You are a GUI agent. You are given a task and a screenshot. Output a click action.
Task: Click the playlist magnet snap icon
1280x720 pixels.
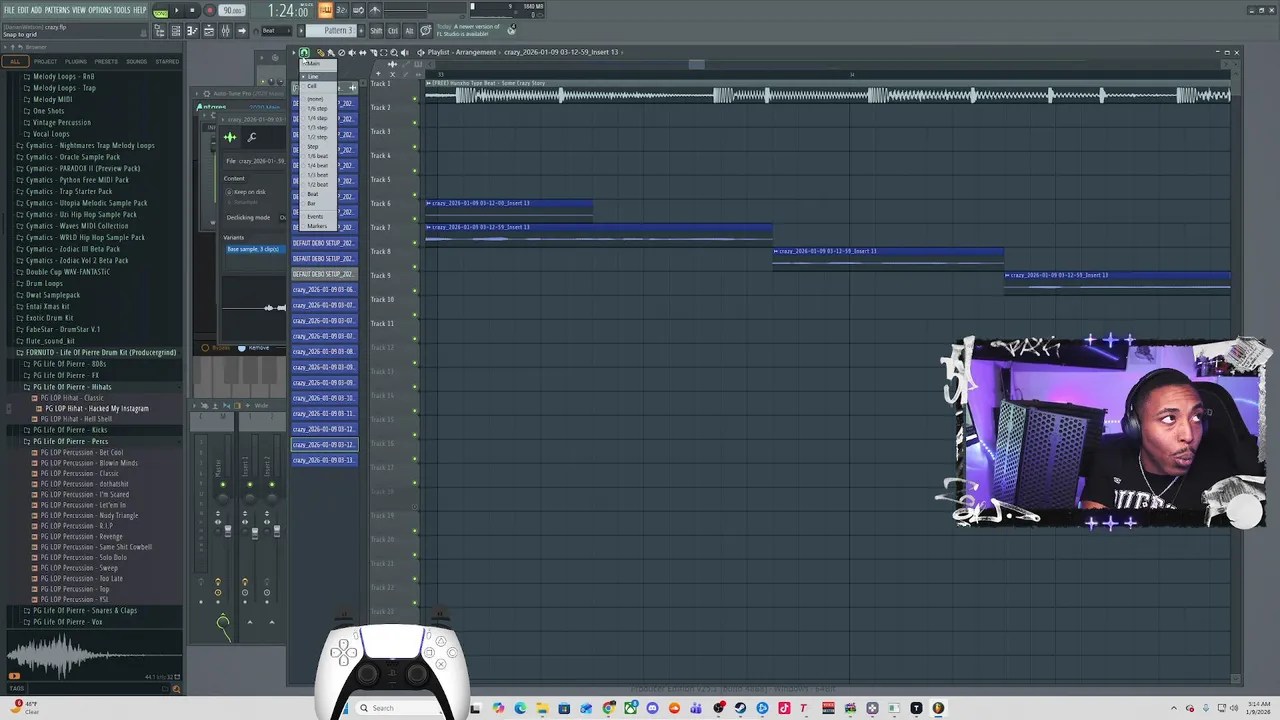pyautogui.click(x=304, y=52)
